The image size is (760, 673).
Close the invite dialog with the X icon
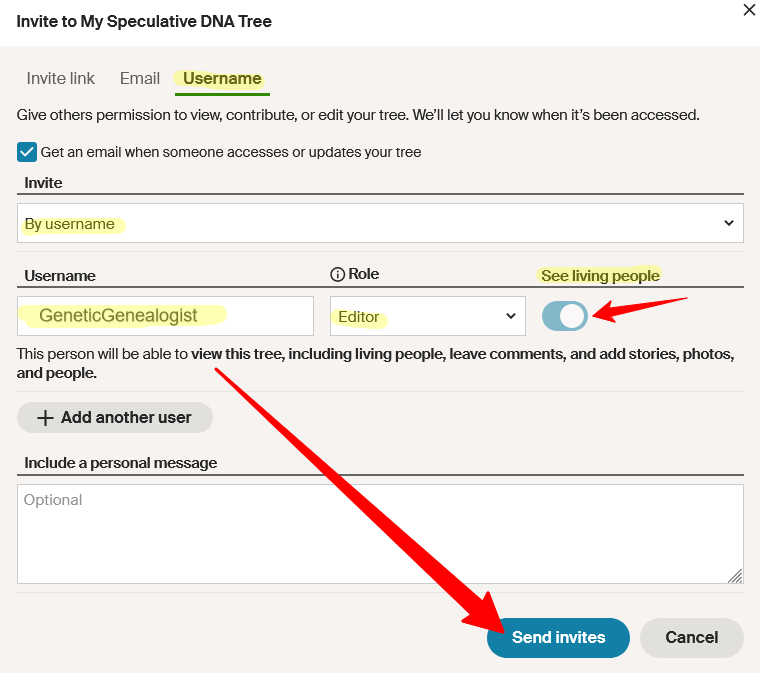pos(749,10)
